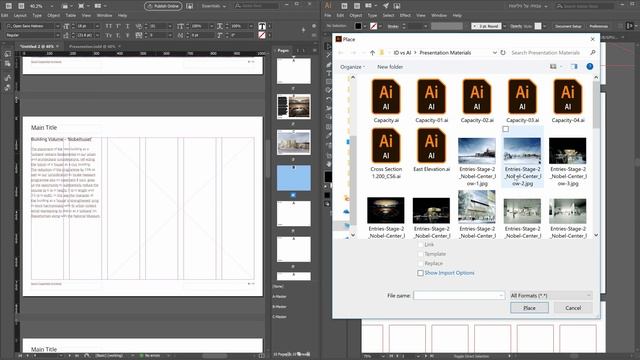Click the Cancel button in the Place dialog
The height and width of the screenshot is (360, 640).
[573, 308]
